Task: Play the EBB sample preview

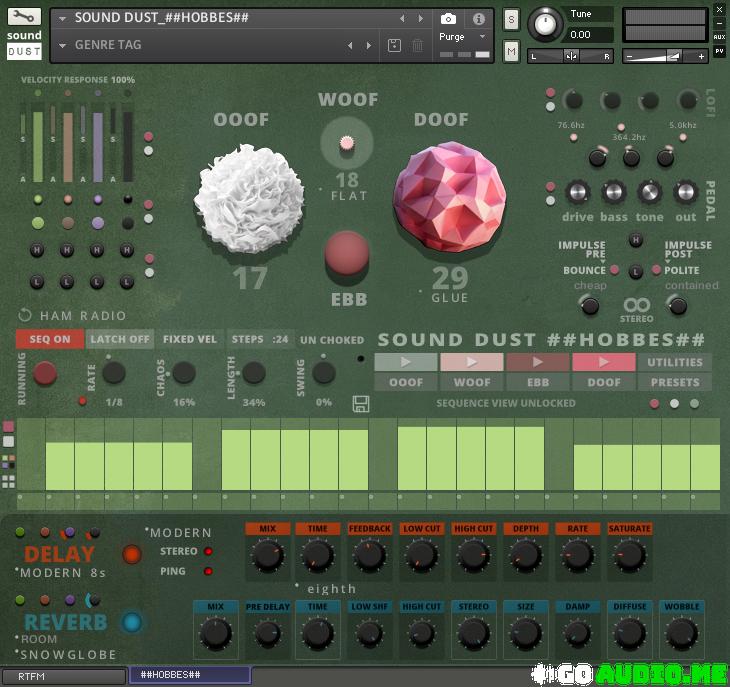Action: pos(538,362)
